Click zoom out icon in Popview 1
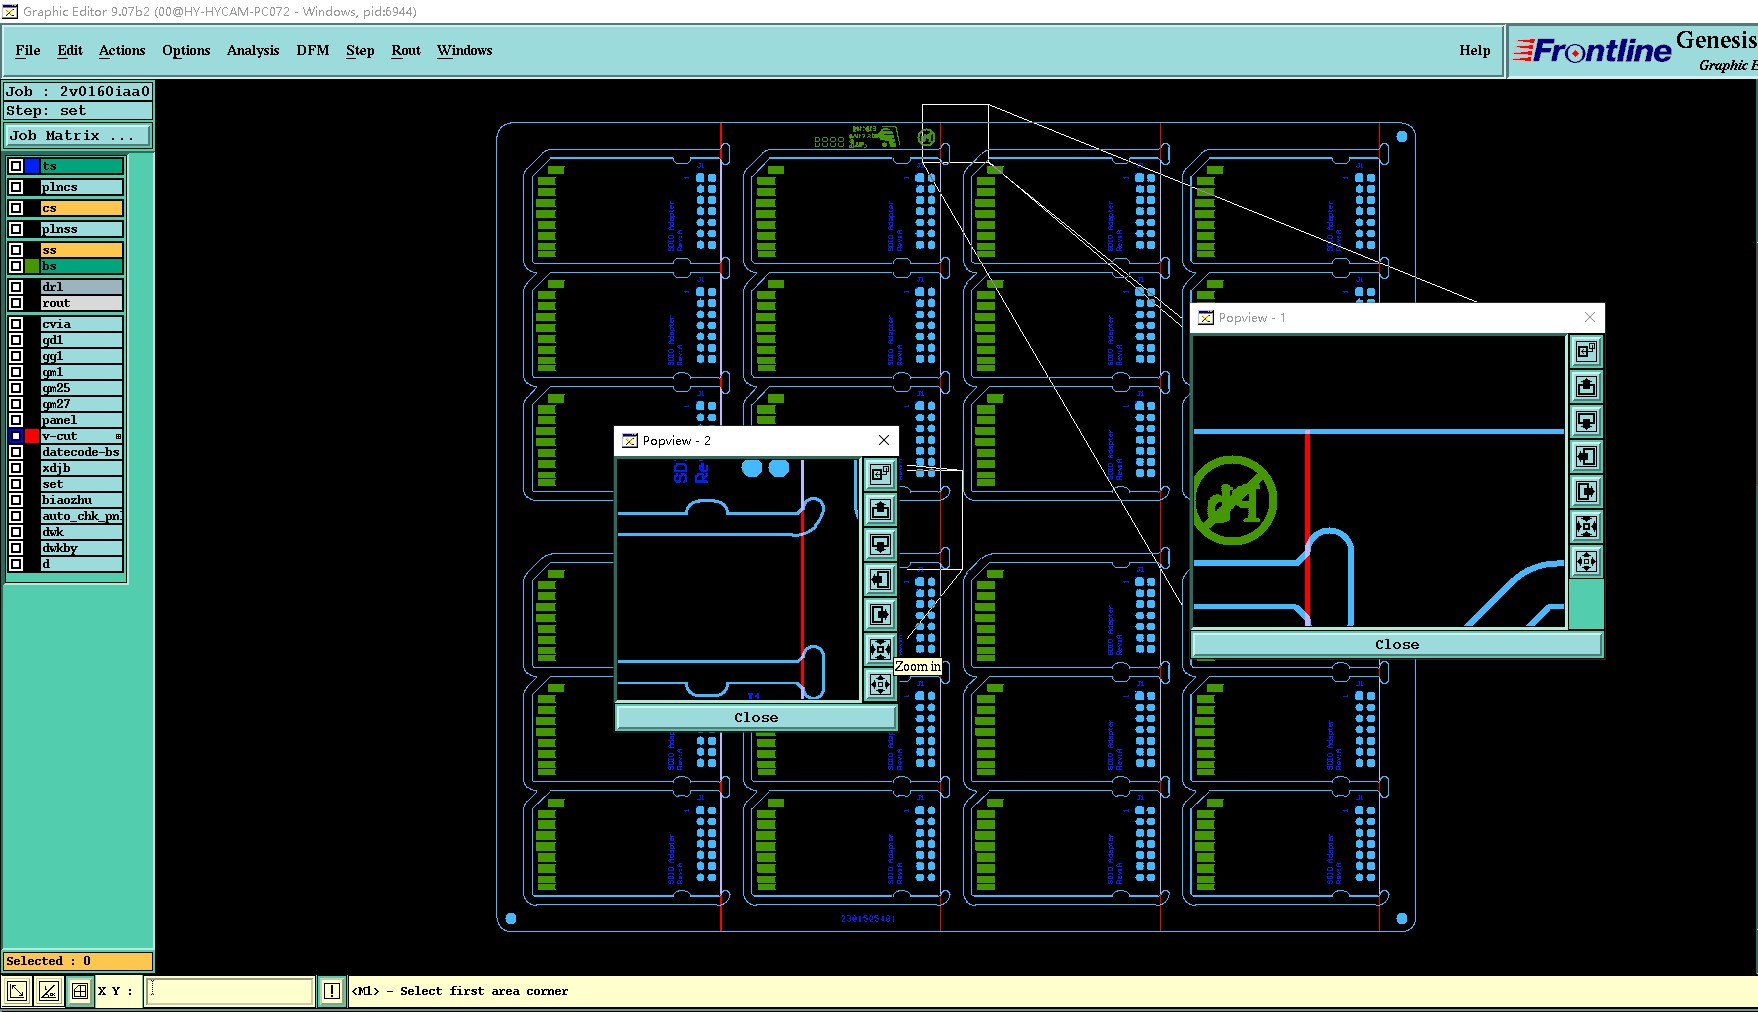Screen dimensions: 1758x1012 [x=1586, y=562]
